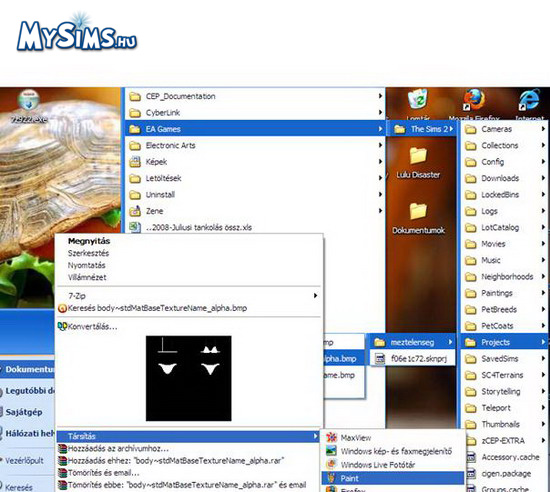Open the Társítás submenu
This screenshot has height=492, width=550.
coord(189,436)
